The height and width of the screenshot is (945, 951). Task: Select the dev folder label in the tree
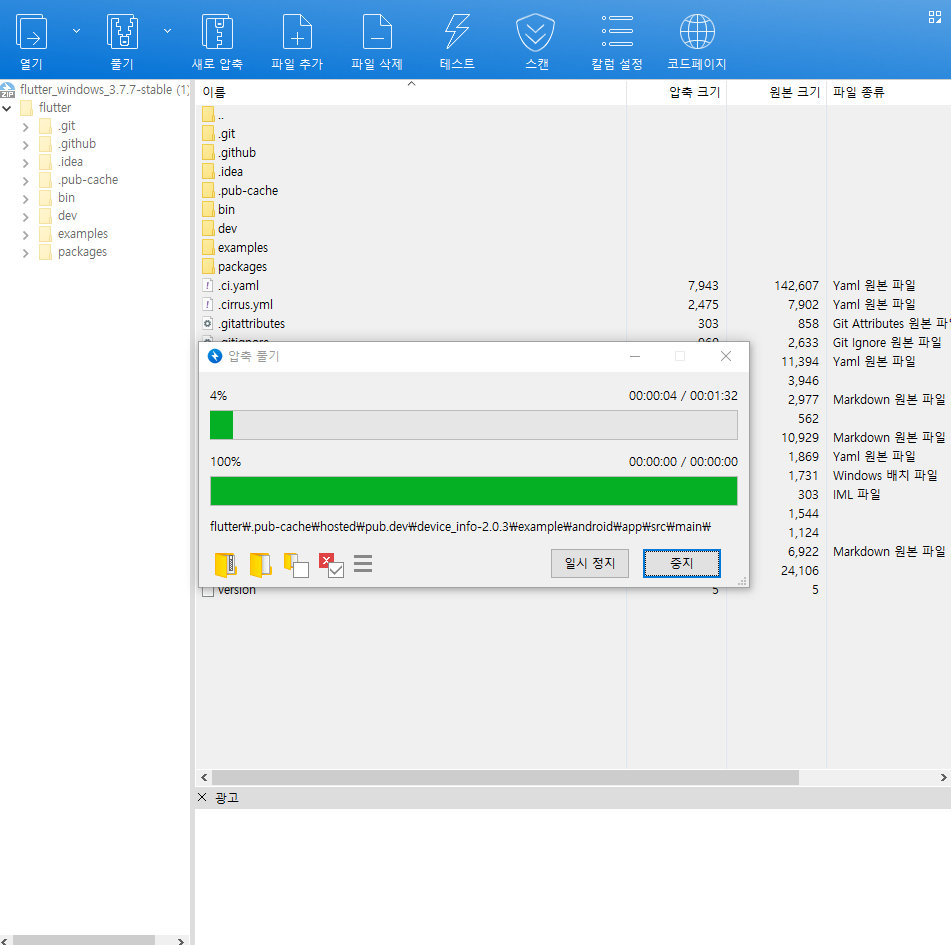[67, 216]
